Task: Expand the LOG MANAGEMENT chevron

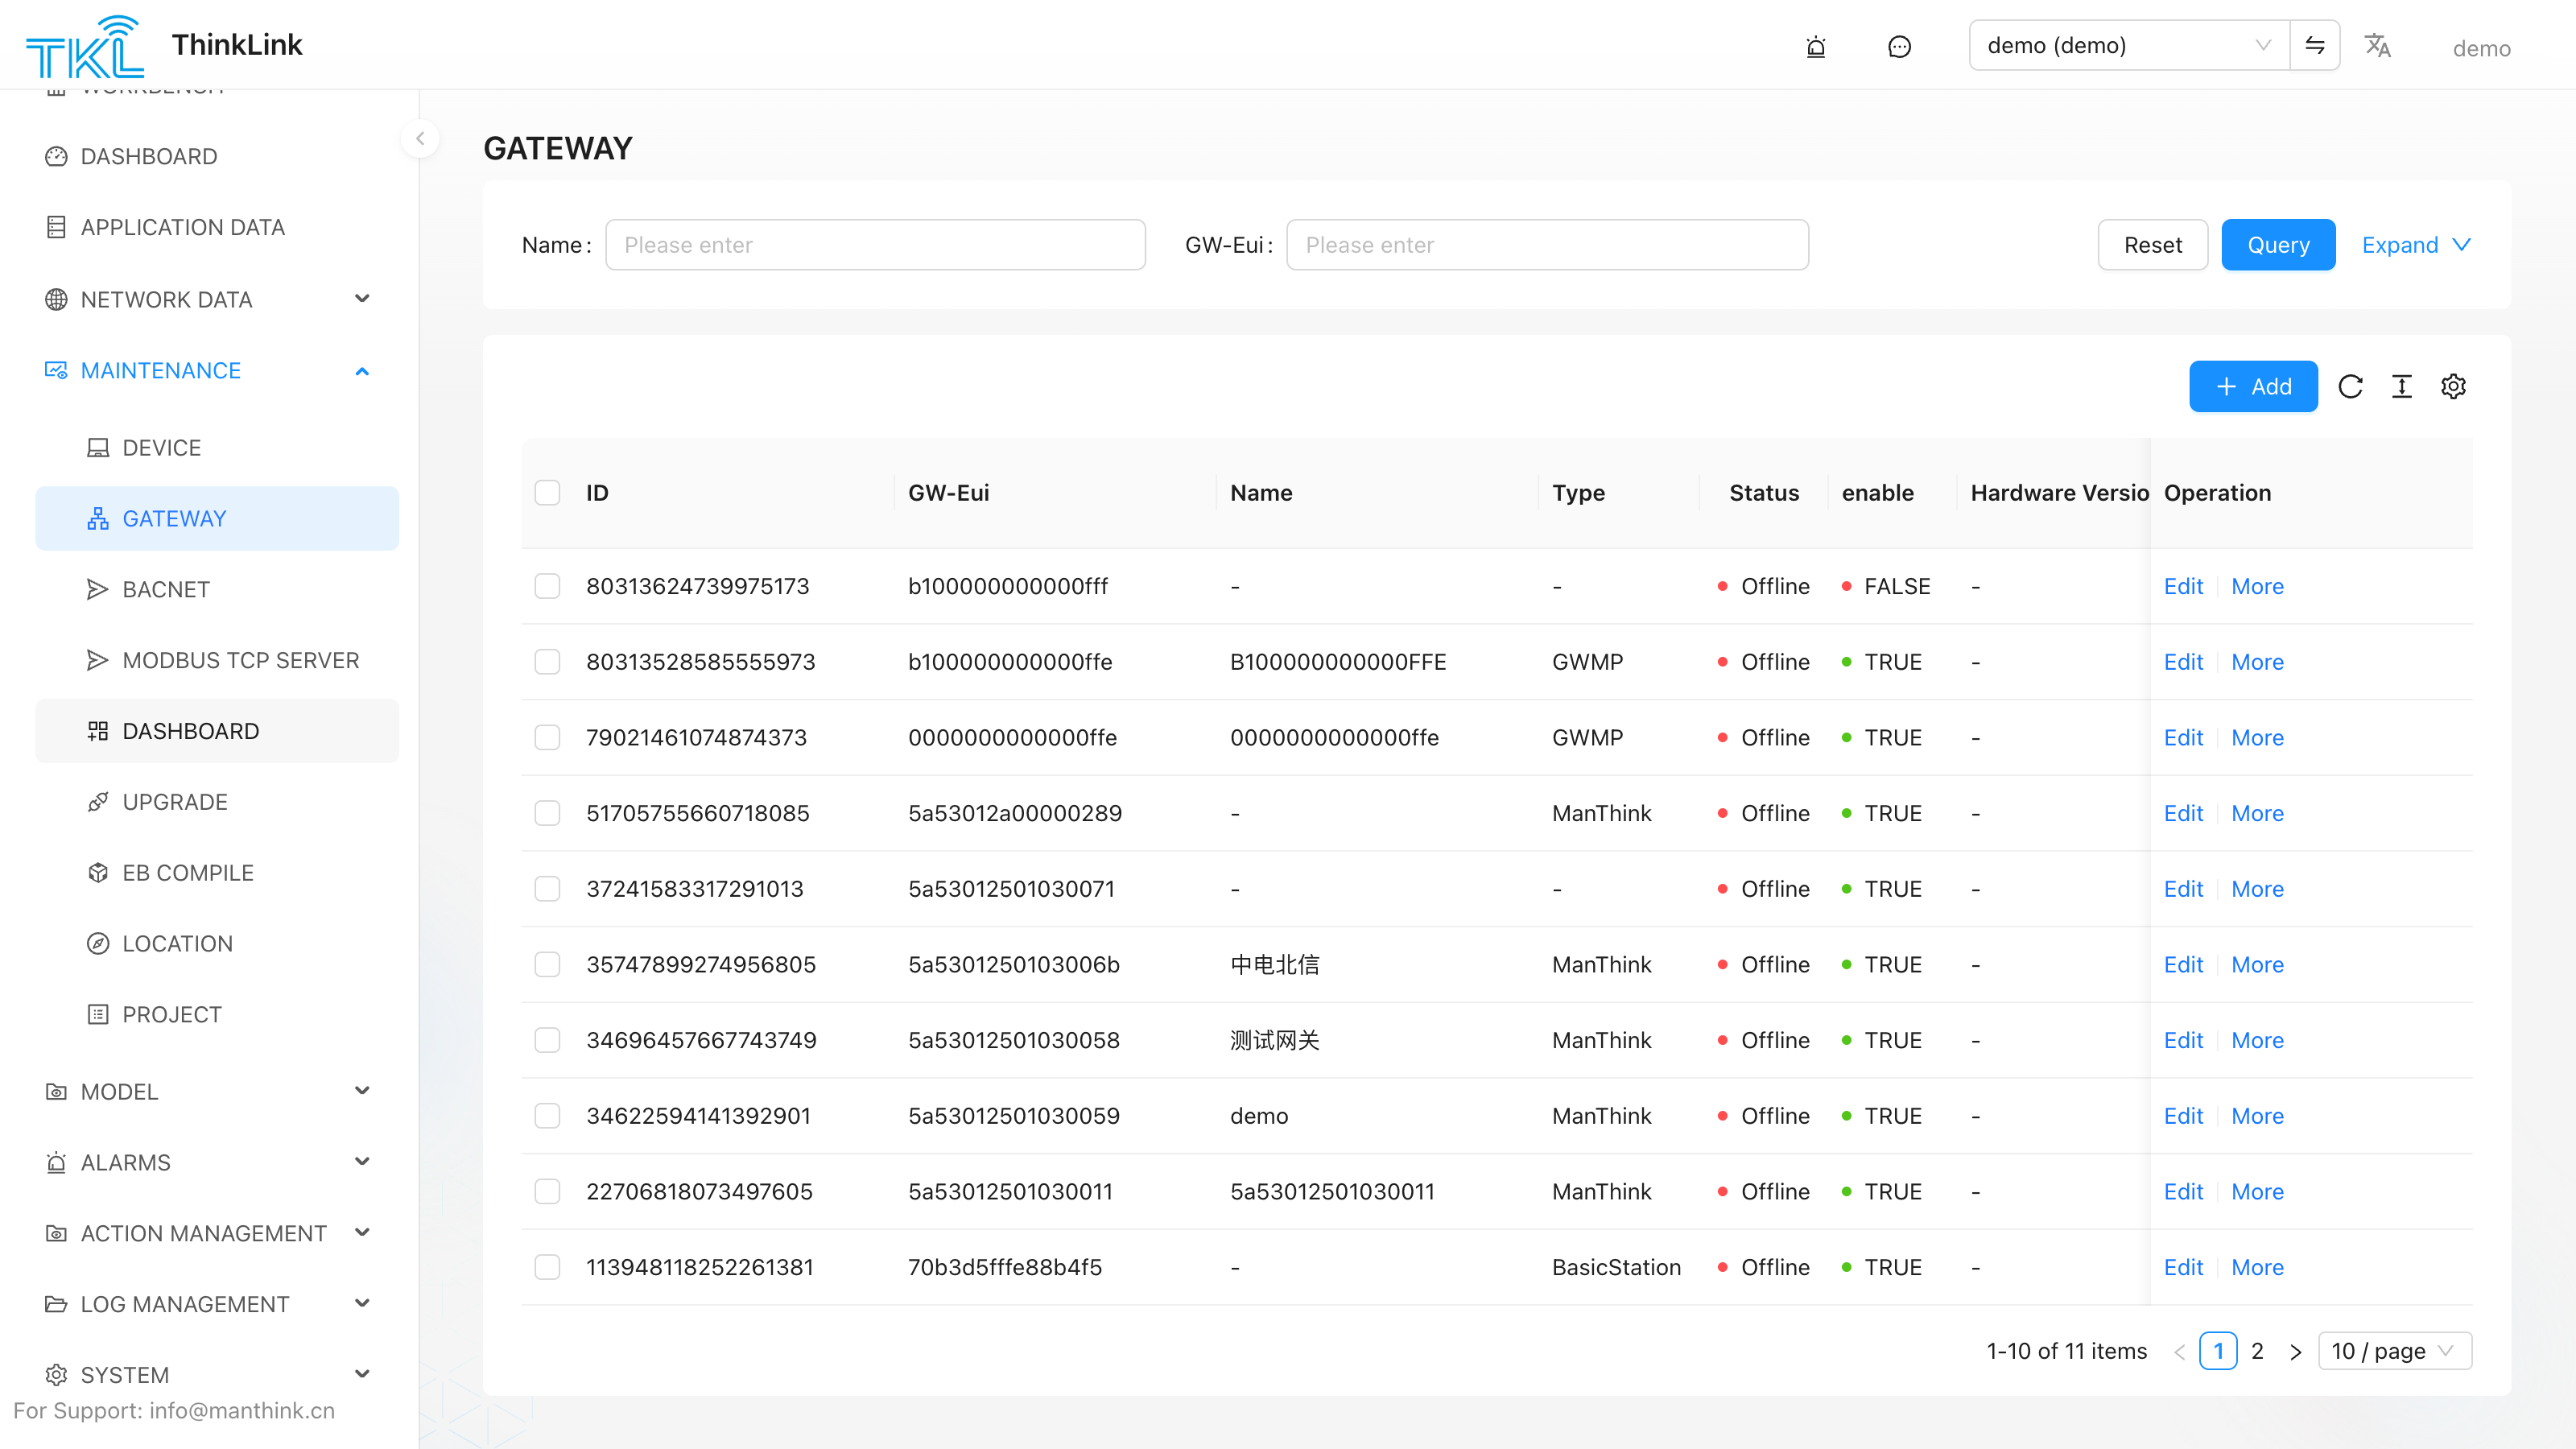Action: click(362, 1304)
